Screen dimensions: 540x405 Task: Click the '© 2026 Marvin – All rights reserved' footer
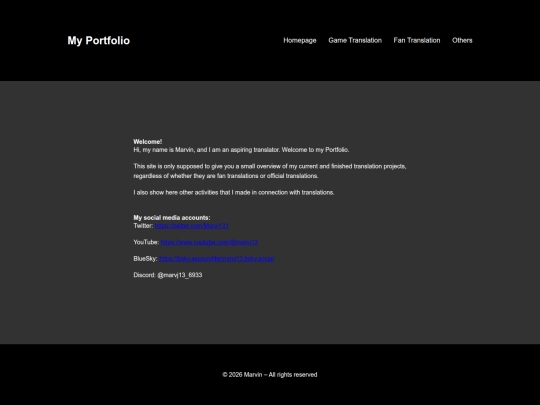click(270, 375)
